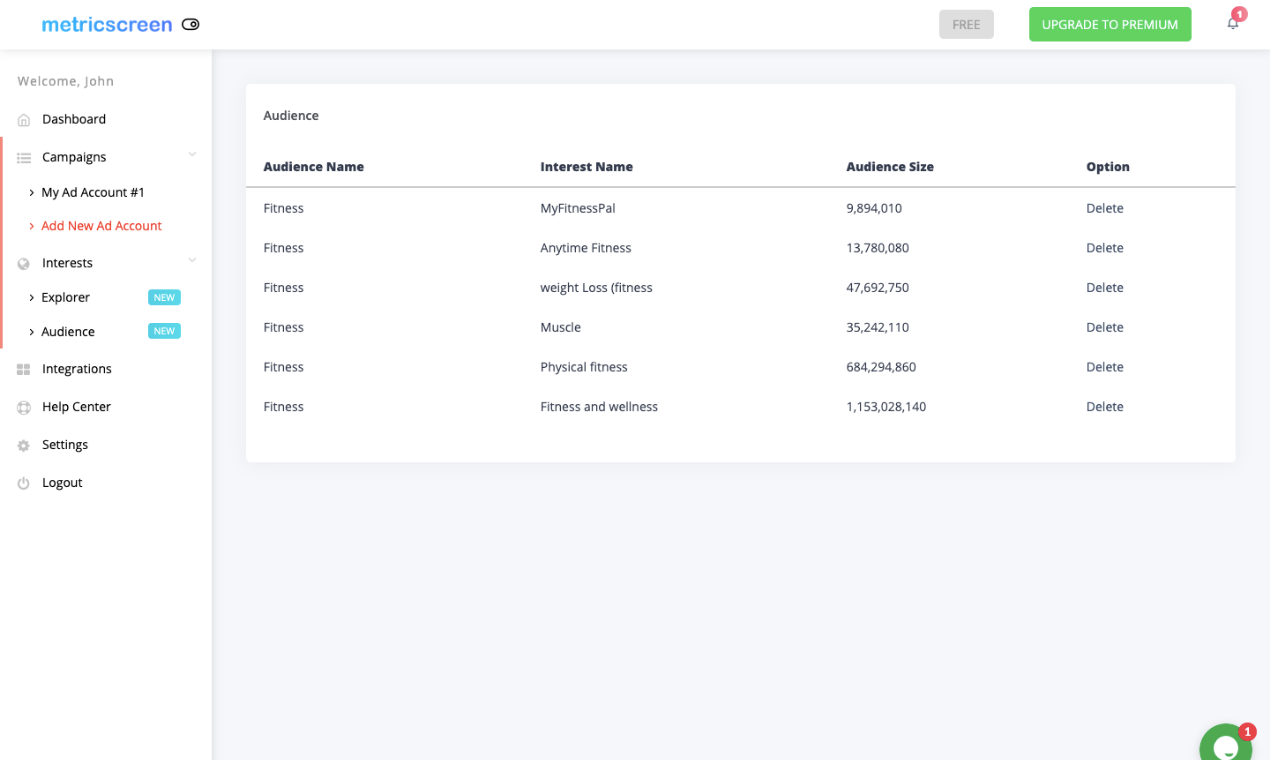Open the chat support bubble

point(1226,744)
